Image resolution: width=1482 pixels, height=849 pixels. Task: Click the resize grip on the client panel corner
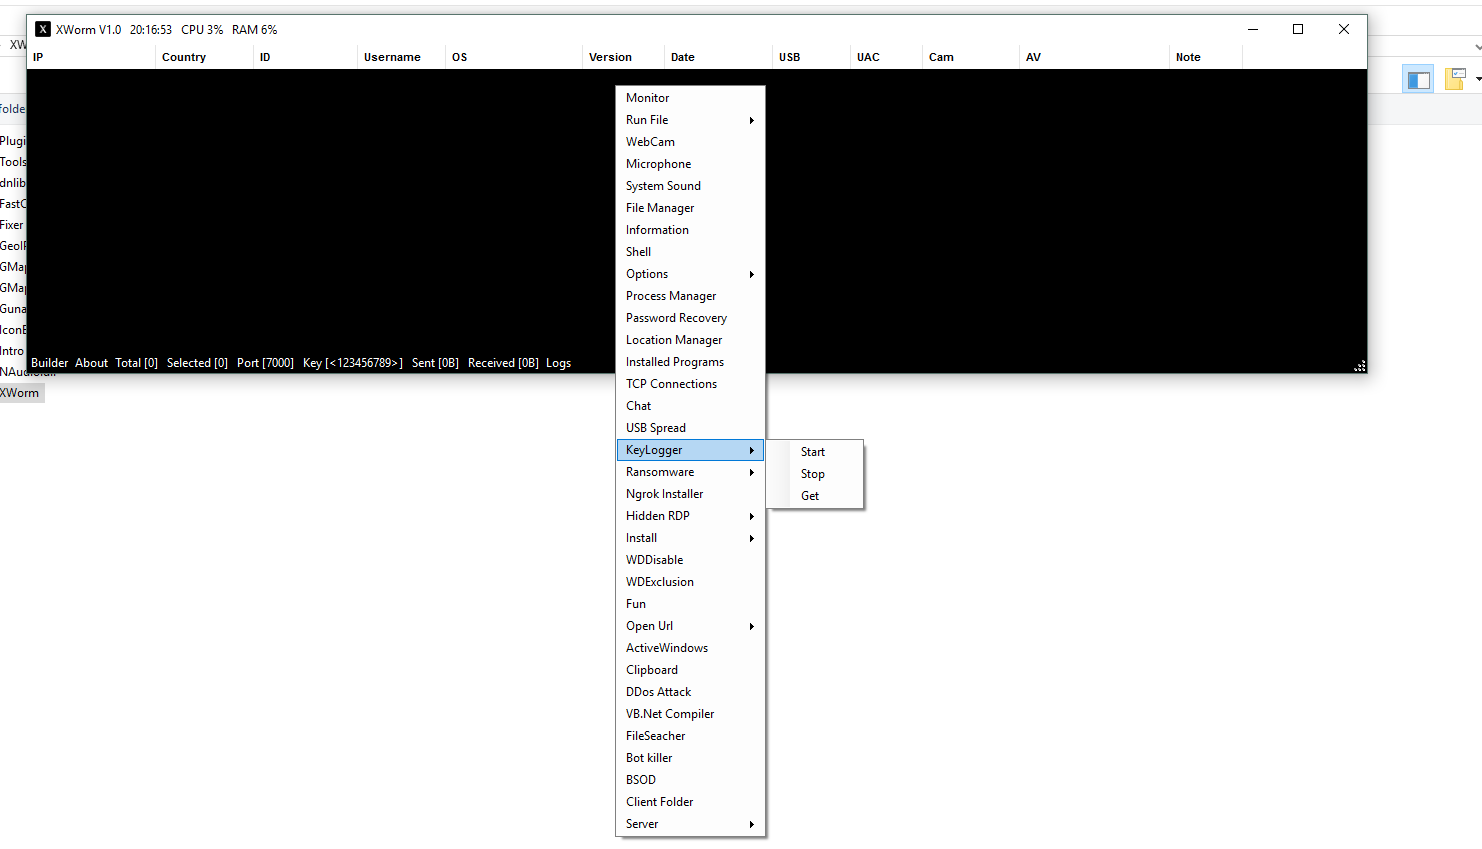click(1360, 366)
